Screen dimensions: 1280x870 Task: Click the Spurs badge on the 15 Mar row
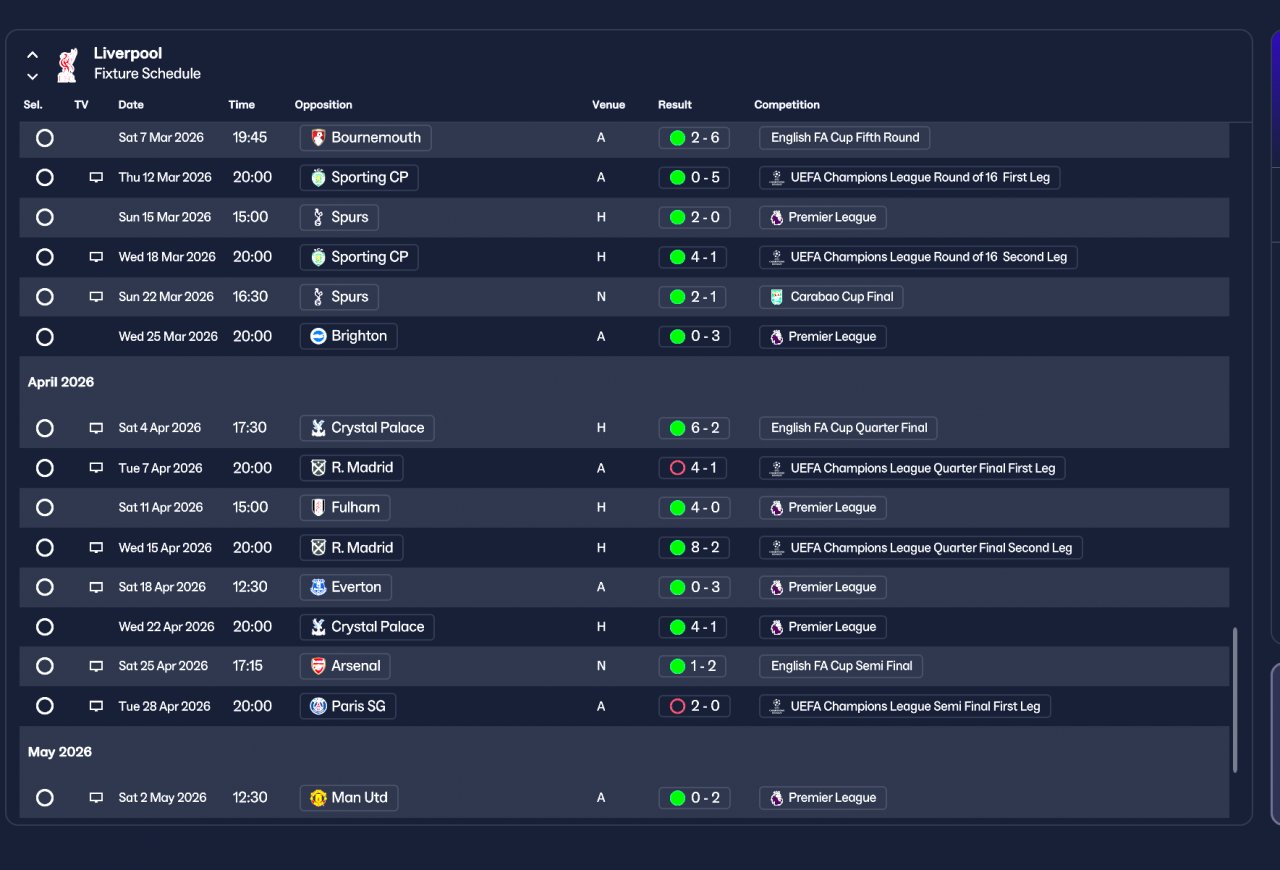pyautogui.click(x=318, y=217)
